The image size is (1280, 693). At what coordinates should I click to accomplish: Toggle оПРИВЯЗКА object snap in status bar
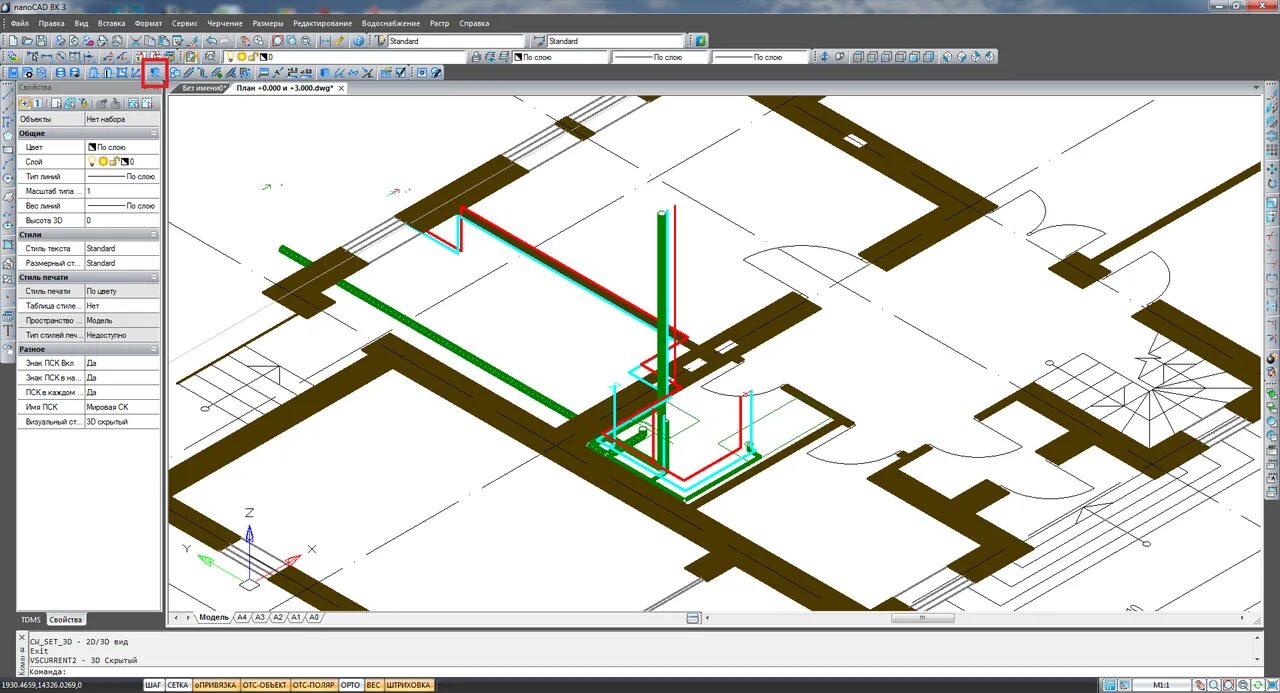(x=216, y=685)
